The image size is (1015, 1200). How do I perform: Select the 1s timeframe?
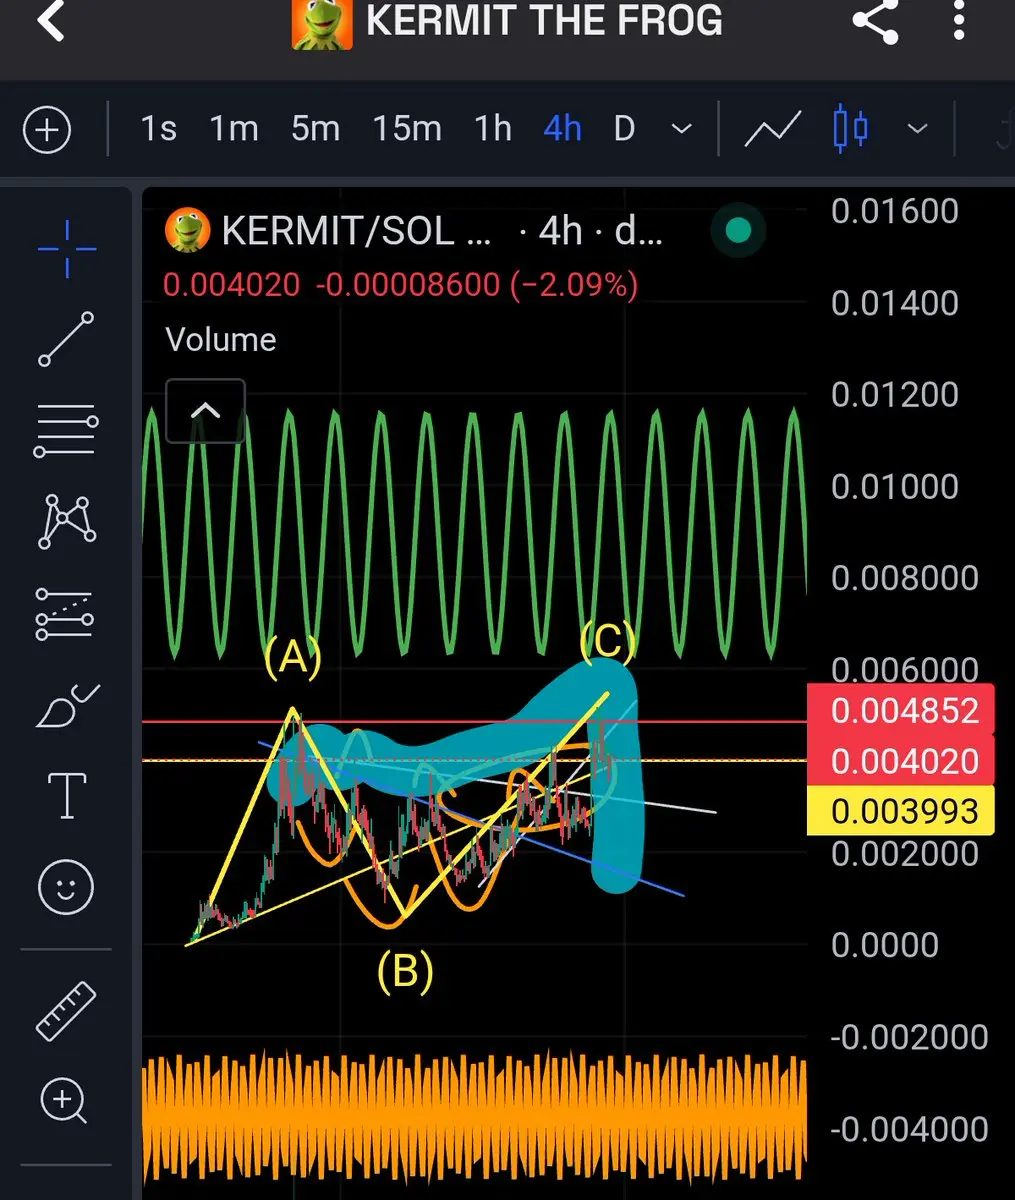(158, 129)
